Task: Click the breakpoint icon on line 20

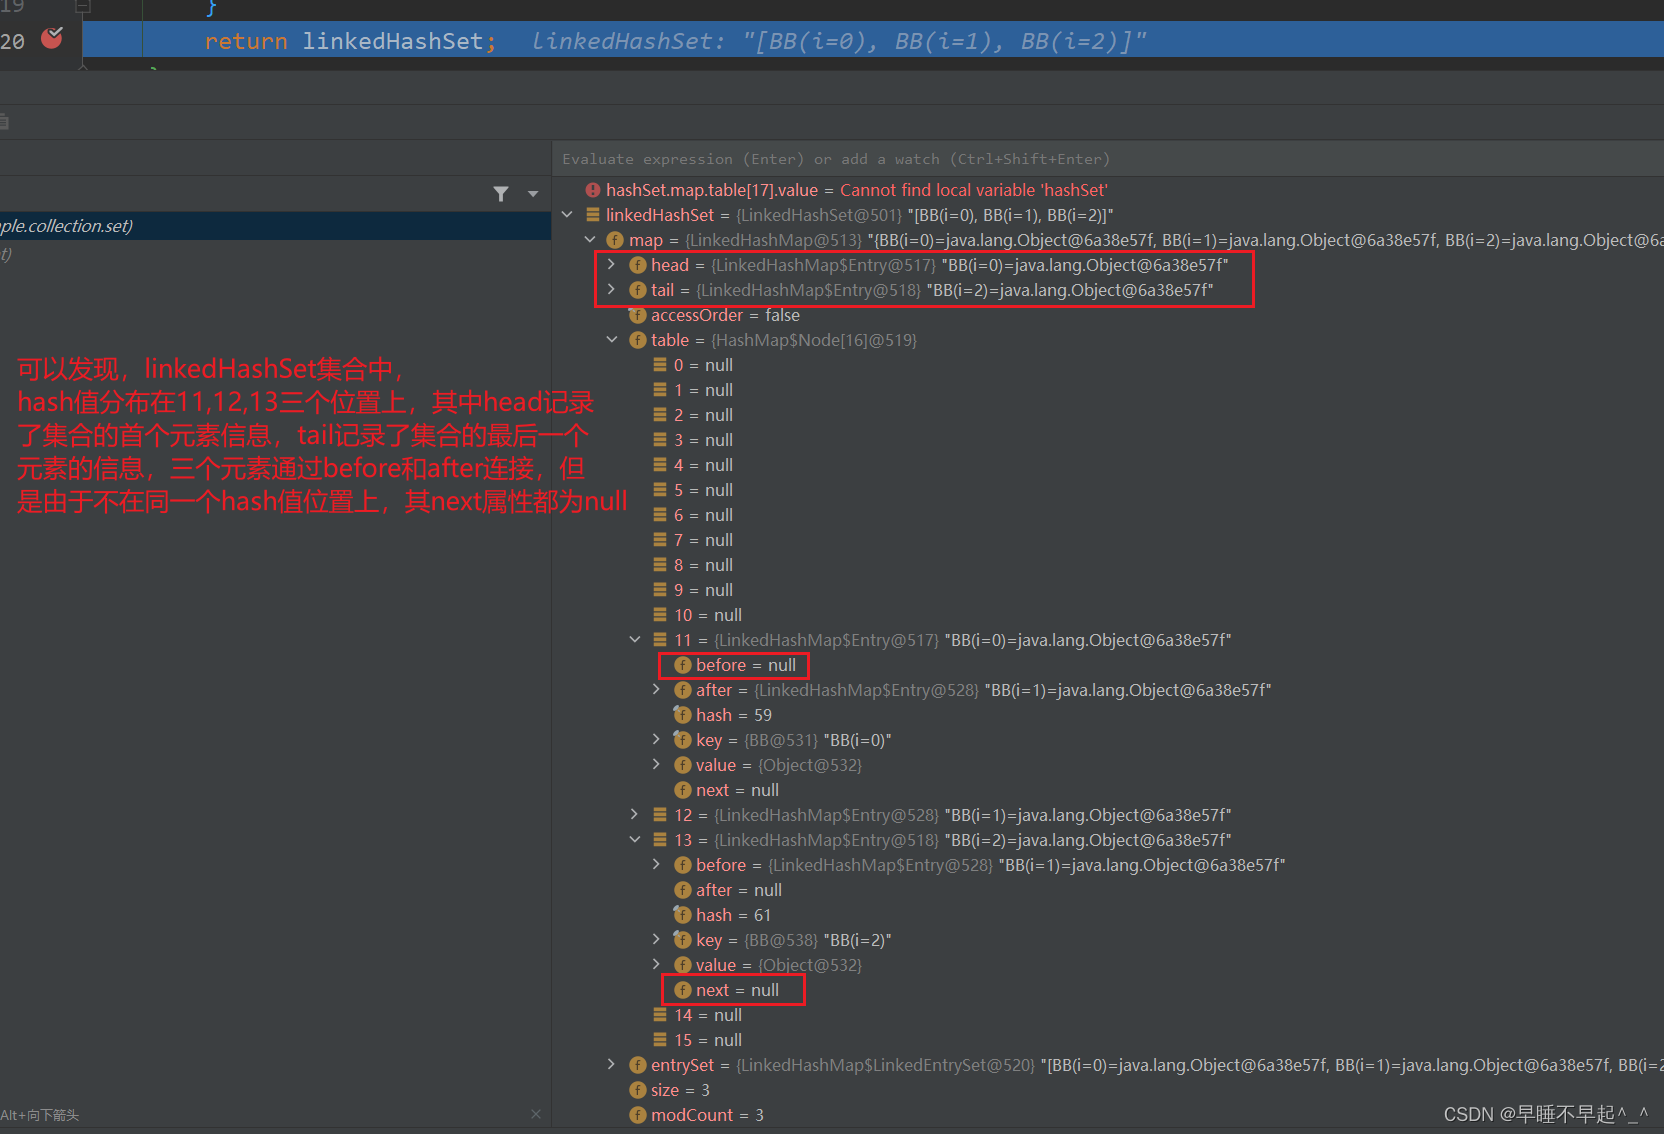Action: click(x=52, y=39)
